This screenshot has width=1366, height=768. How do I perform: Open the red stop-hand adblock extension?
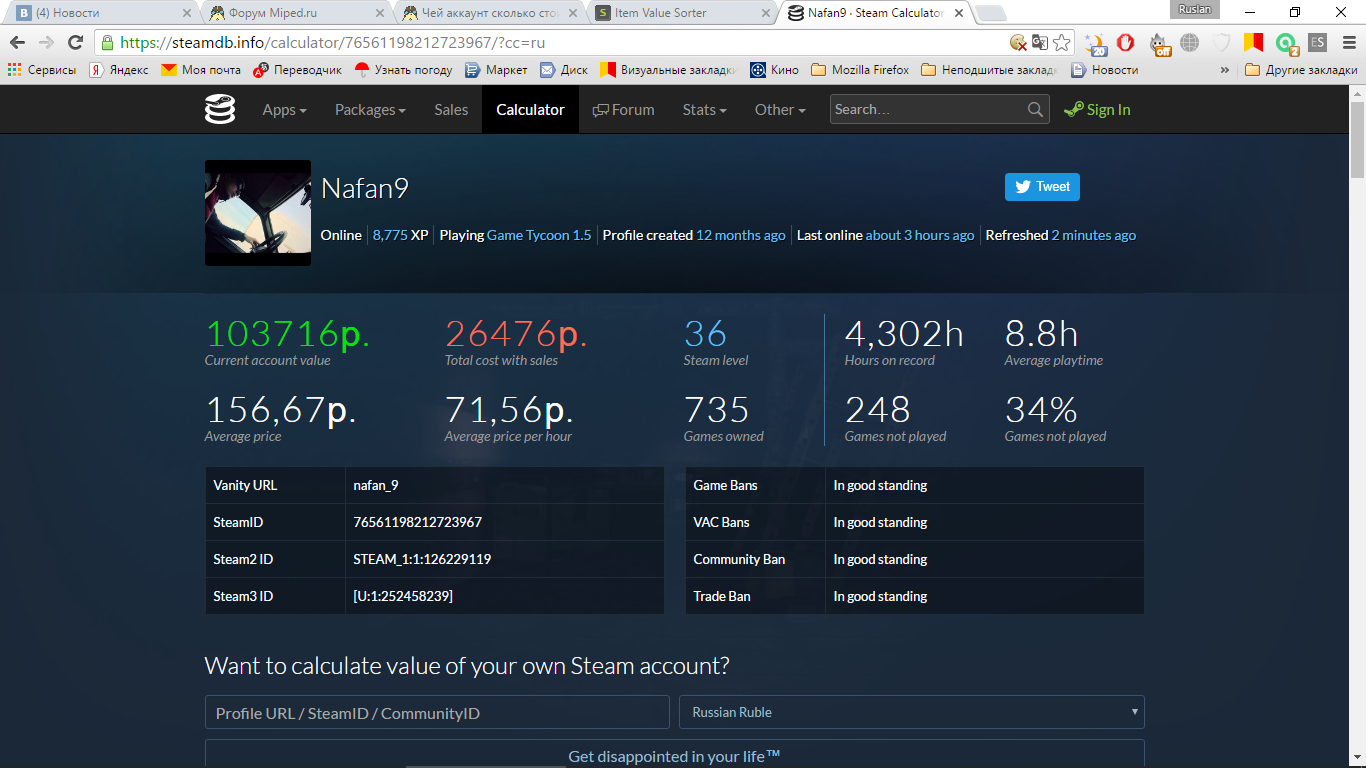point(1125,42)
